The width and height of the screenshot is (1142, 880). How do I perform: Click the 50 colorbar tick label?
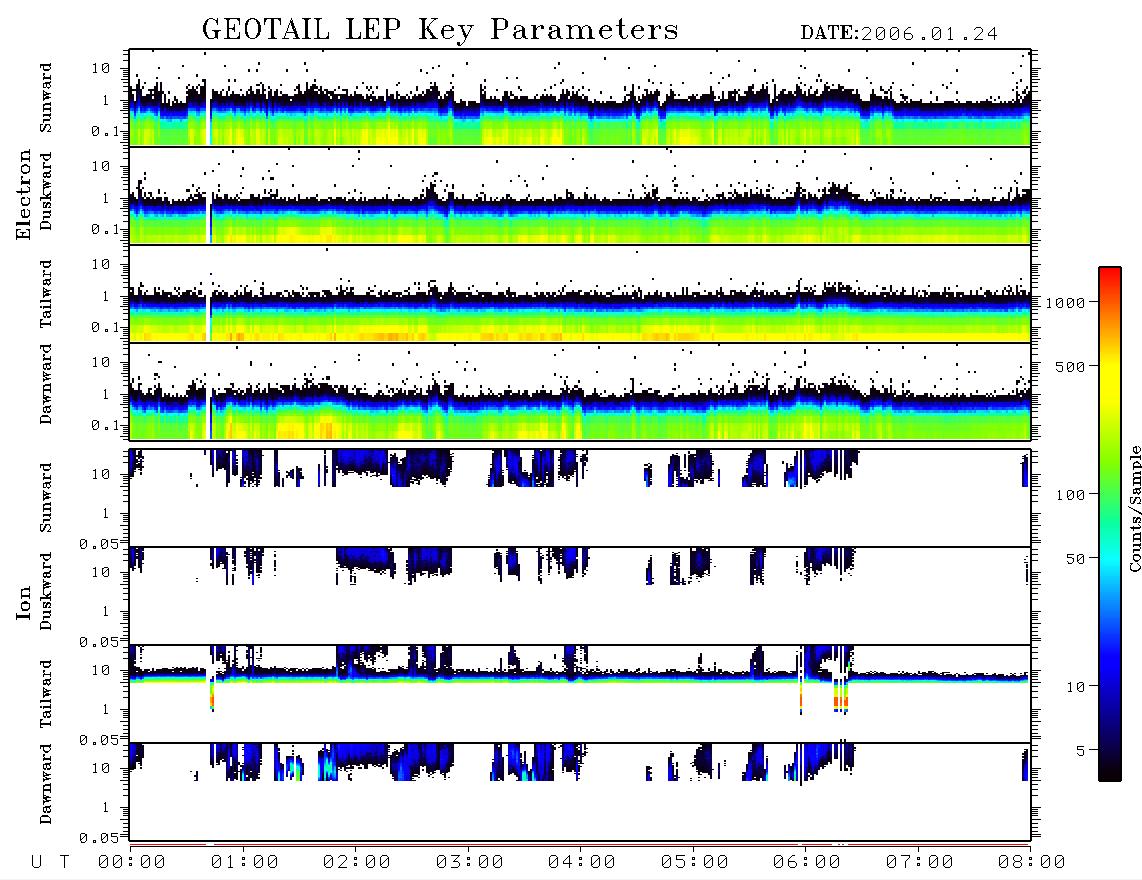point(1075,559)
